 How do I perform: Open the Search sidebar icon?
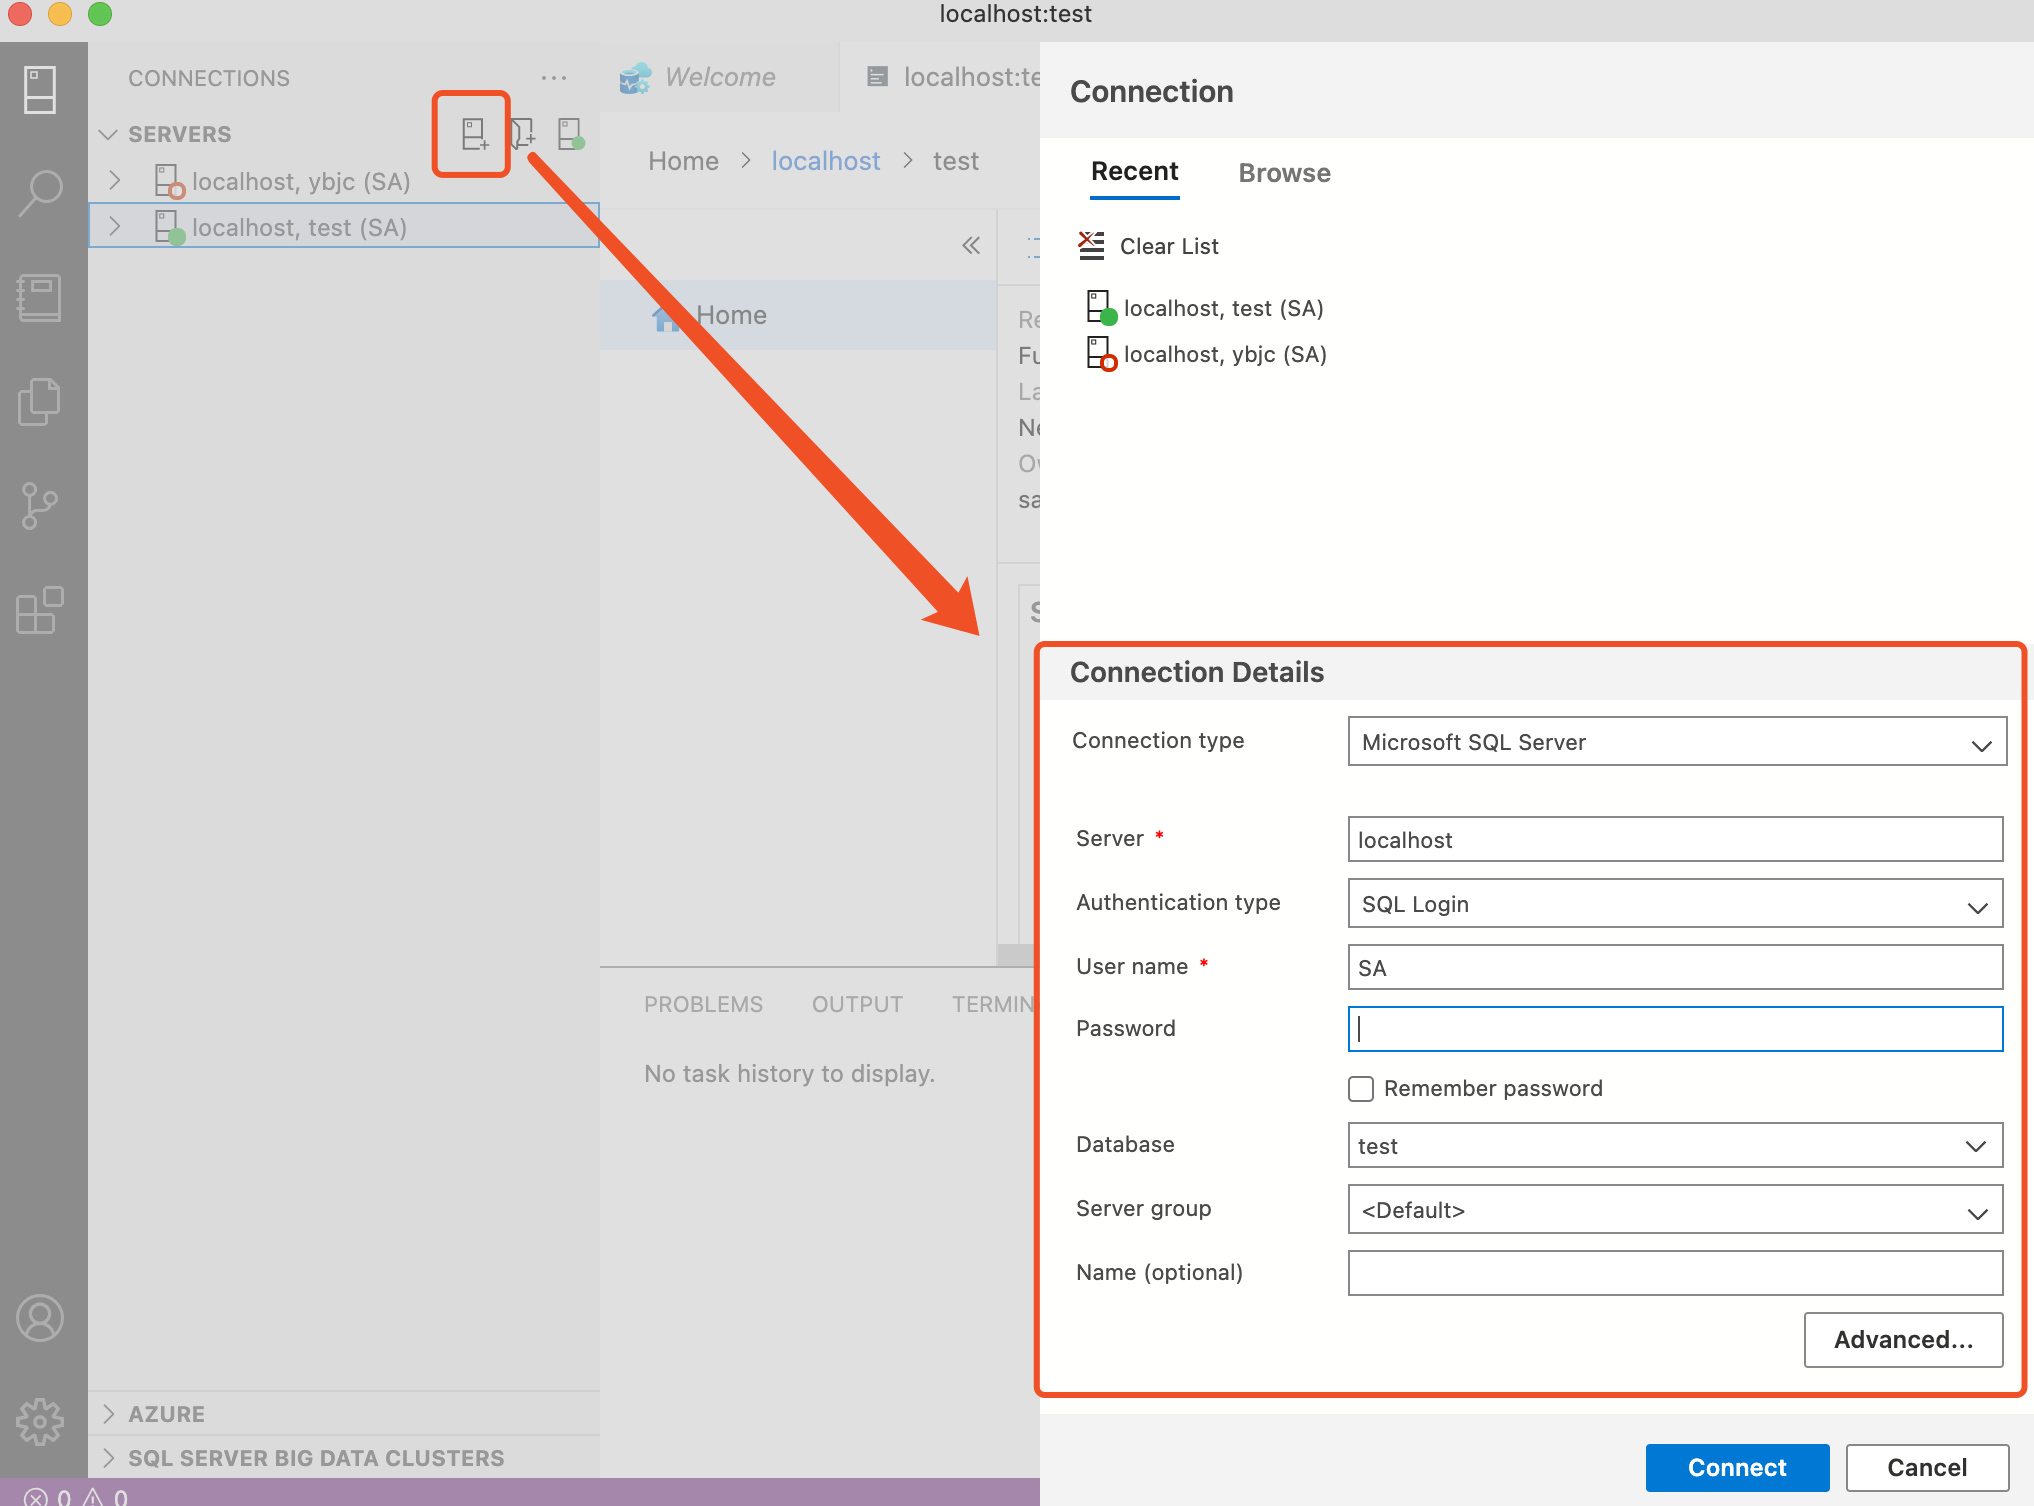(41, 192)
